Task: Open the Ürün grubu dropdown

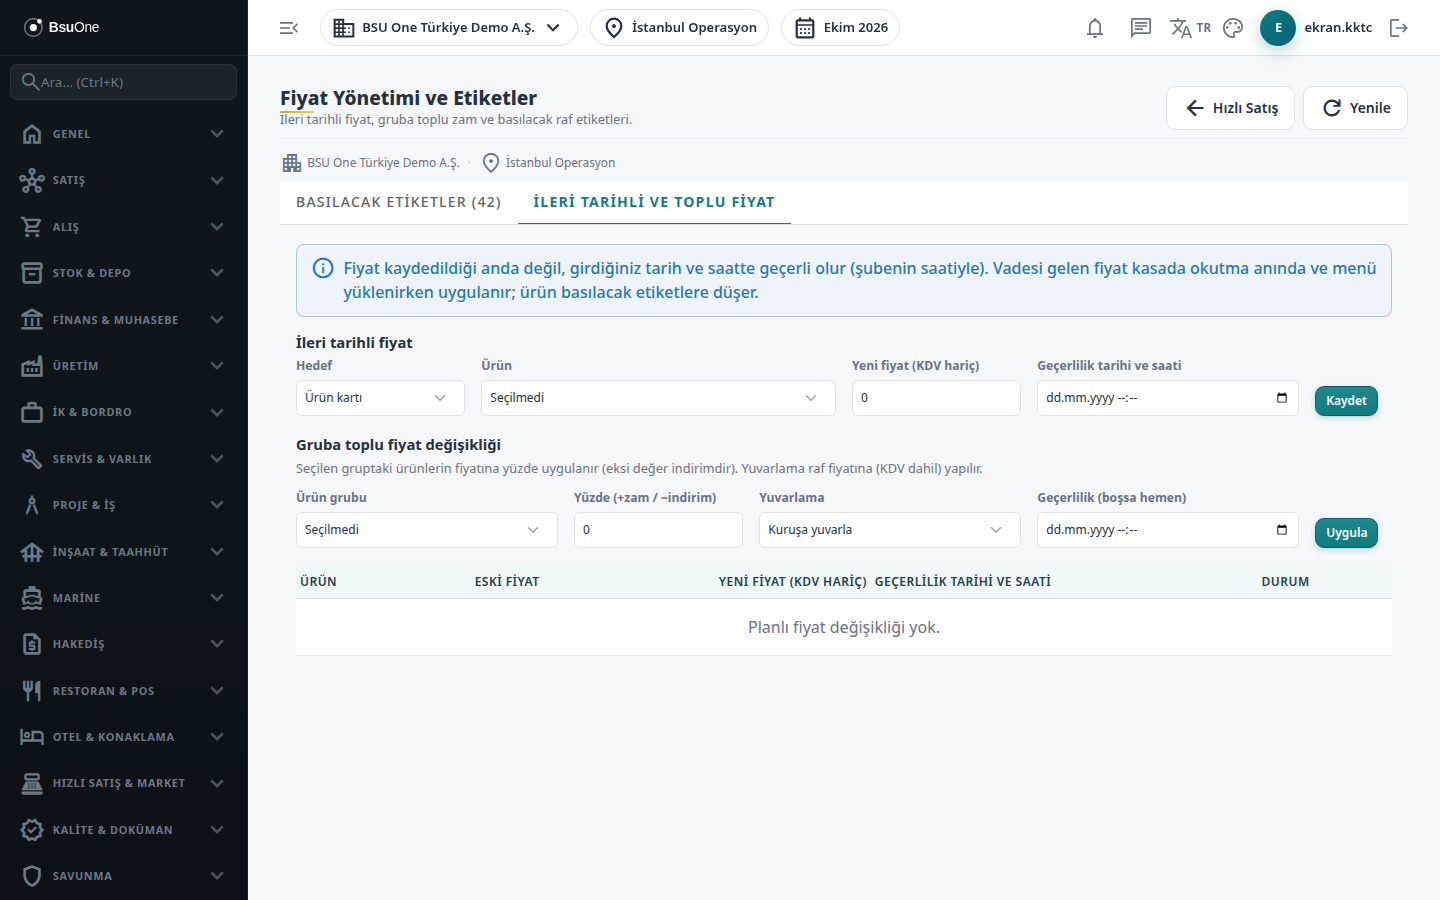Action: click(427, 530)
